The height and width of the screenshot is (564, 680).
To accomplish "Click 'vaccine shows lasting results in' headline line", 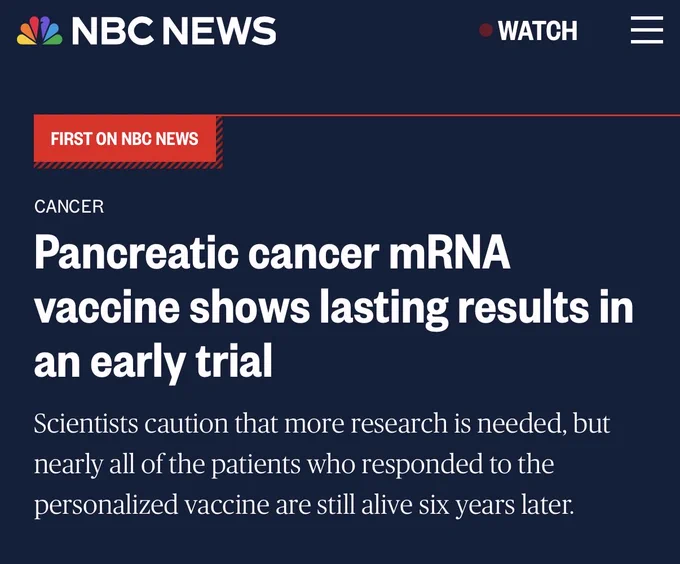I will 333,308.
